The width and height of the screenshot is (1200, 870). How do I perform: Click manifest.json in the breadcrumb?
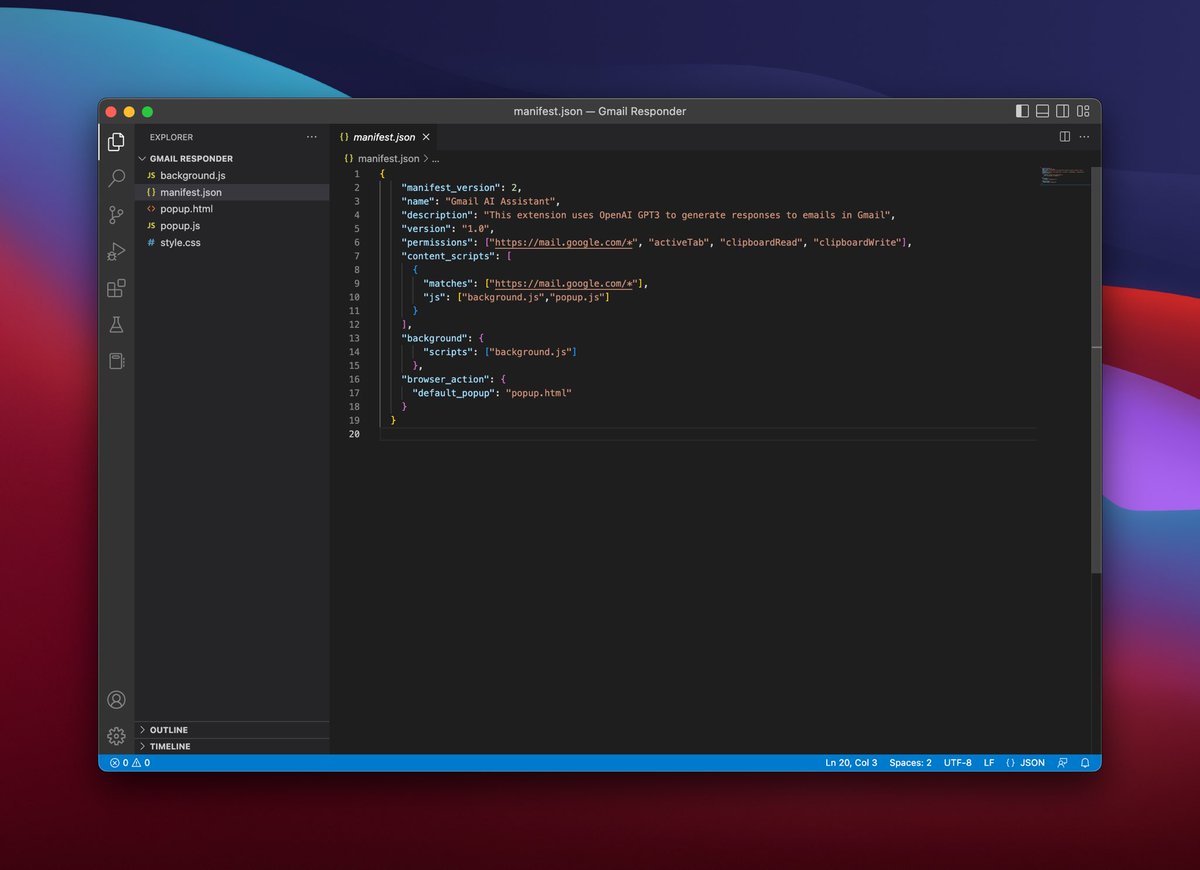coord(389,158)
